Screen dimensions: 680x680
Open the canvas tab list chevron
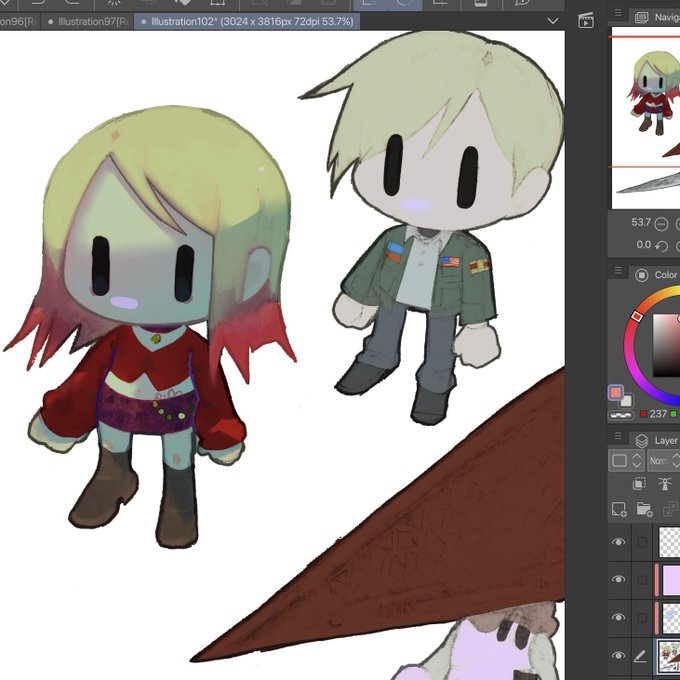click(553, 21)
